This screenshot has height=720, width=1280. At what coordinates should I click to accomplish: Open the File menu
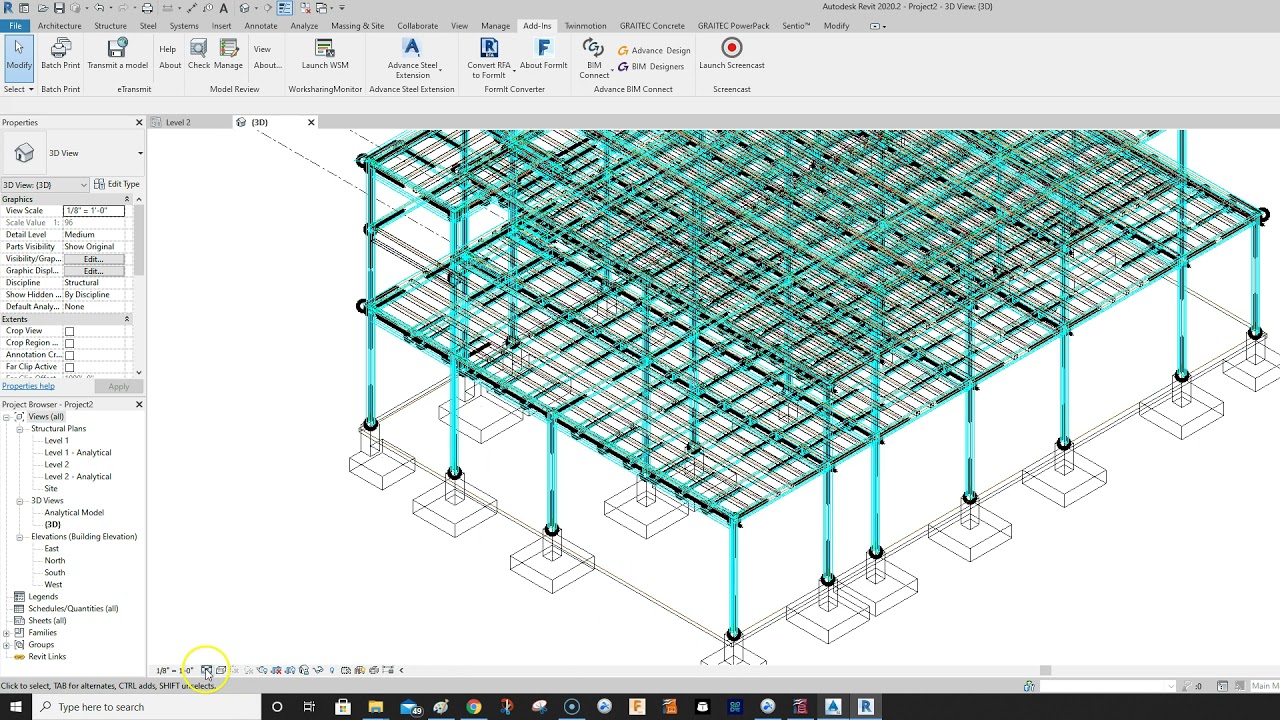tap(15, 26)
